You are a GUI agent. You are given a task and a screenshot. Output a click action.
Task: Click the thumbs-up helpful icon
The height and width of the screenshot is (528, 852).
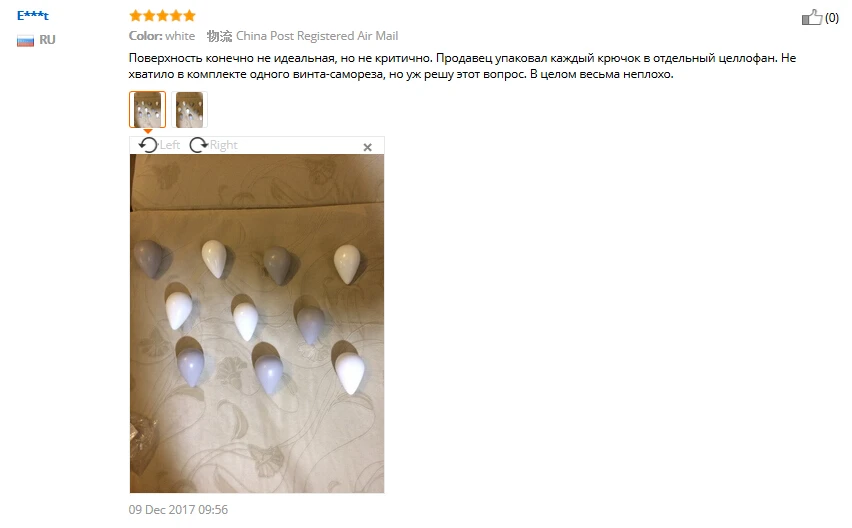pos(812,17)
